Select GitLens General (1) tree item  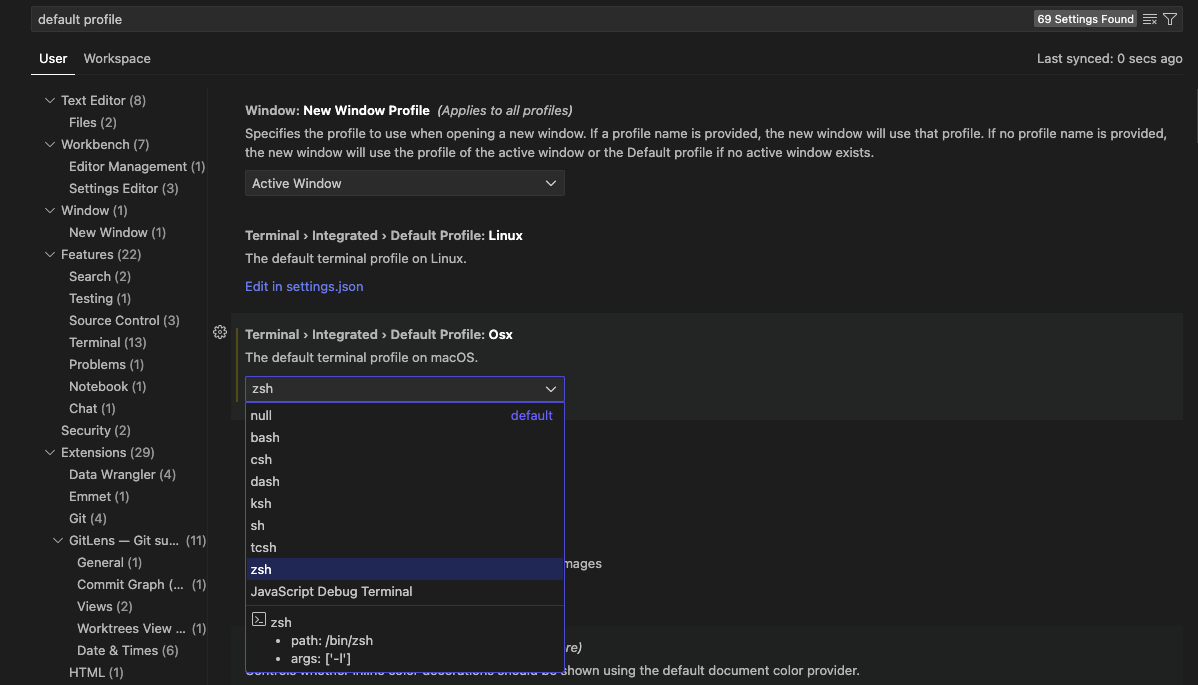tap(109, 563)
